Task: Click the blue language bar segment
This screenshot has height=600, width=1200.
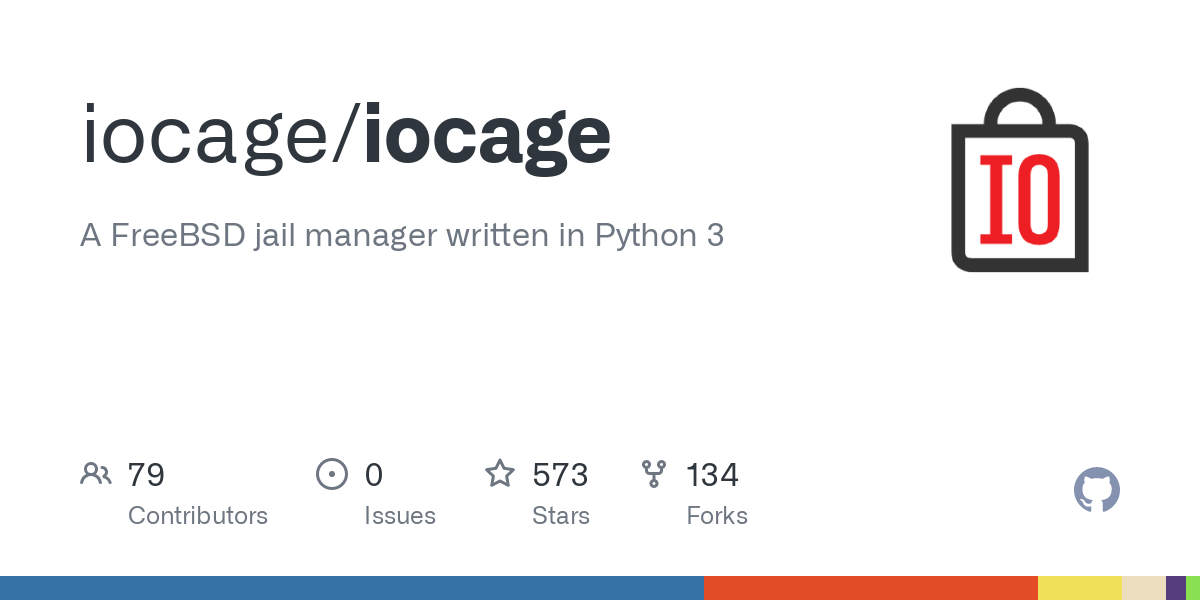Action: pos(352,588)
